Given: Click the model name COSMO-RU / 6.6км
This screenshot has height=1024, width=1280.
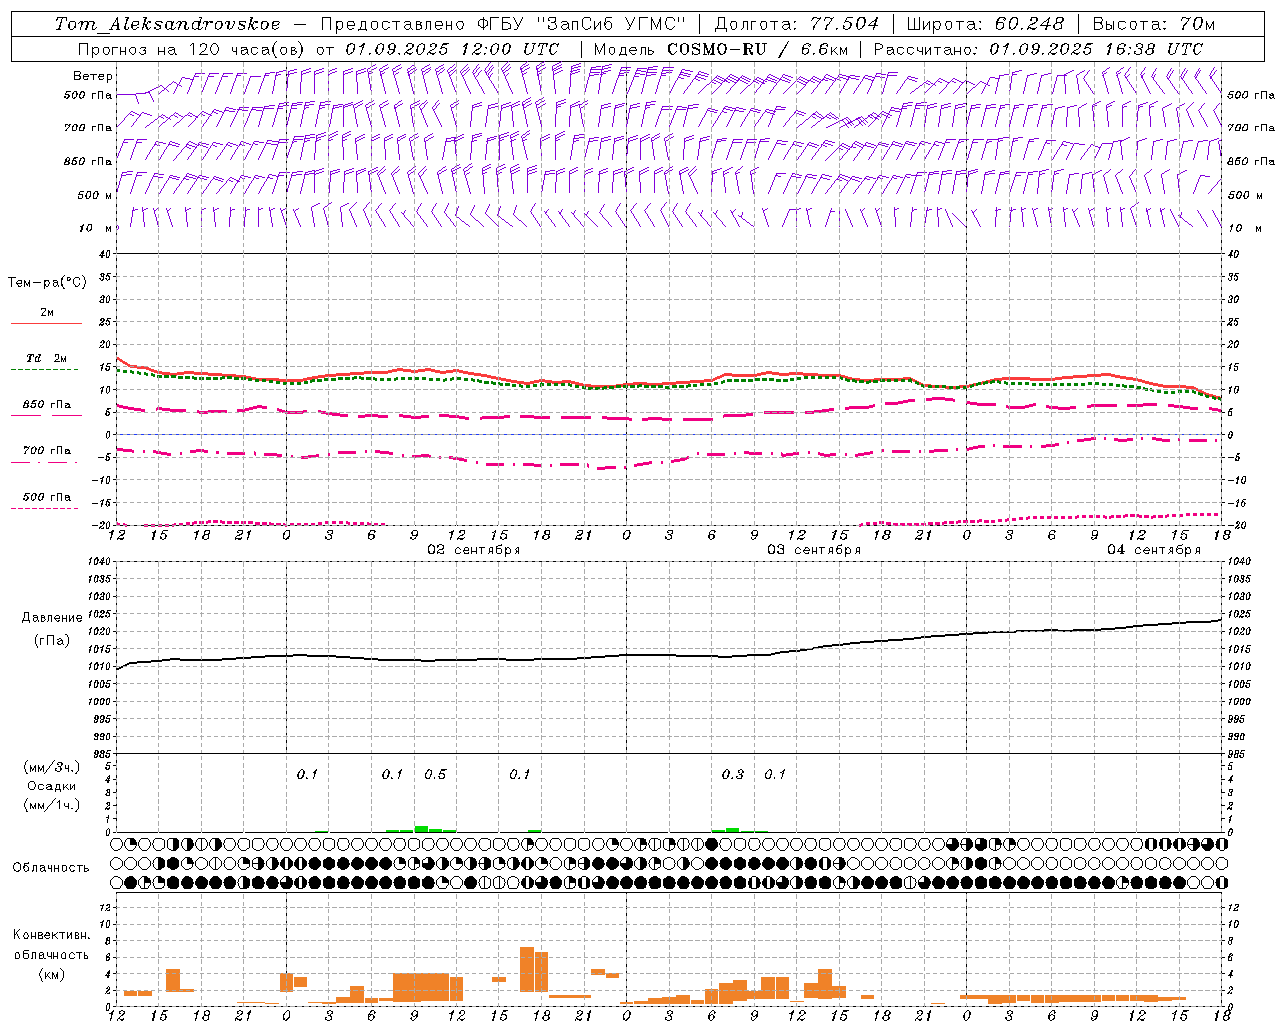Looking at the screenshot, I should 757,49.
